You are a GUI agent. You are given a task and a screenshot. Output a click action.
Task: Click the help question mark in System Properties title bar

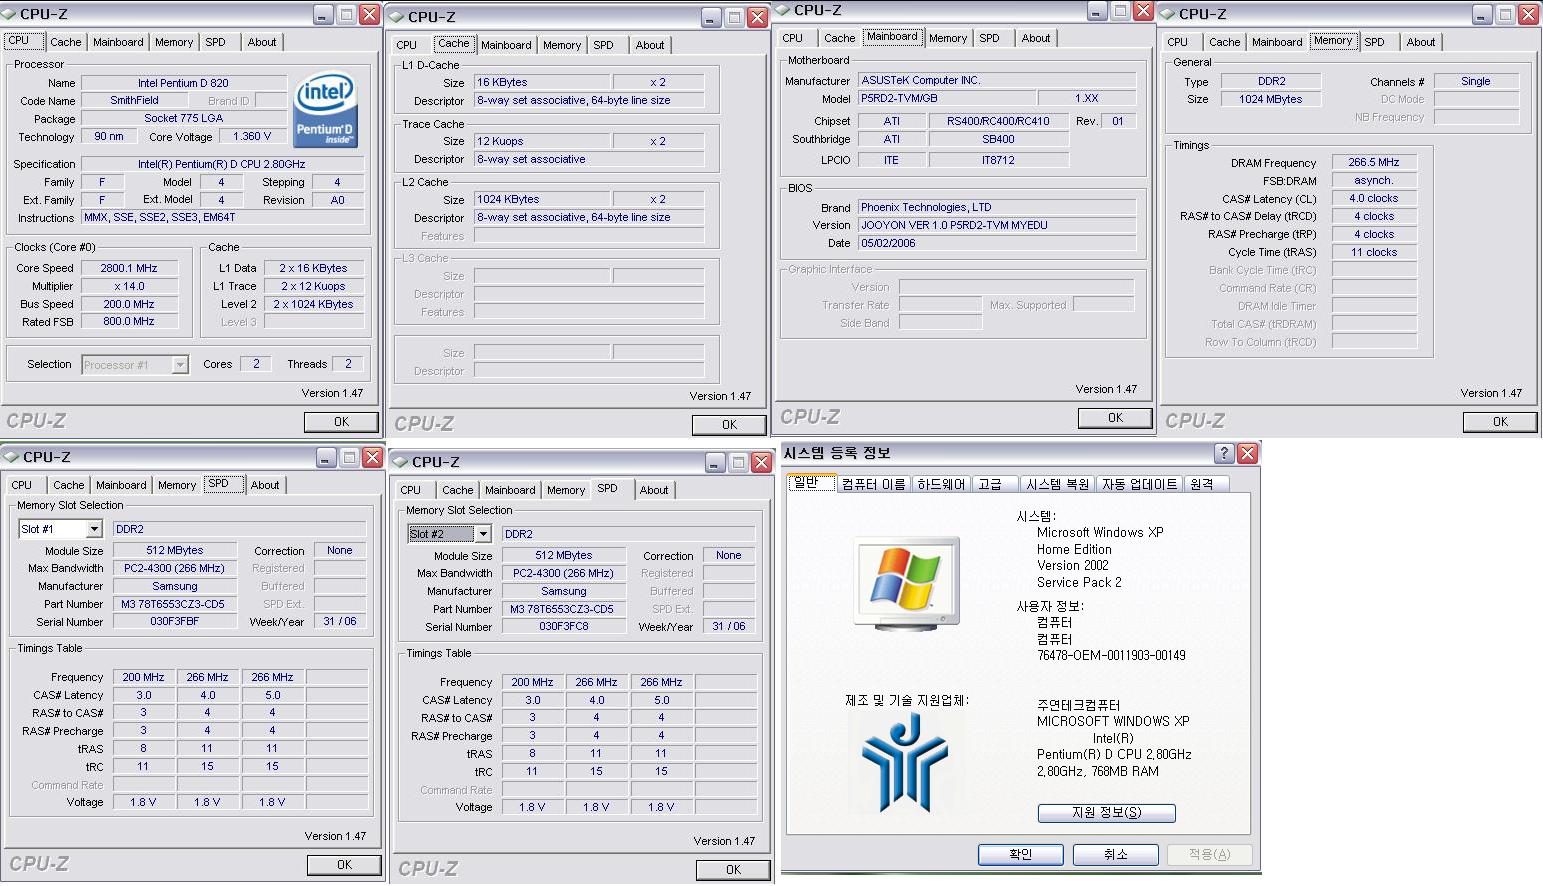[x=1224, y=453]
